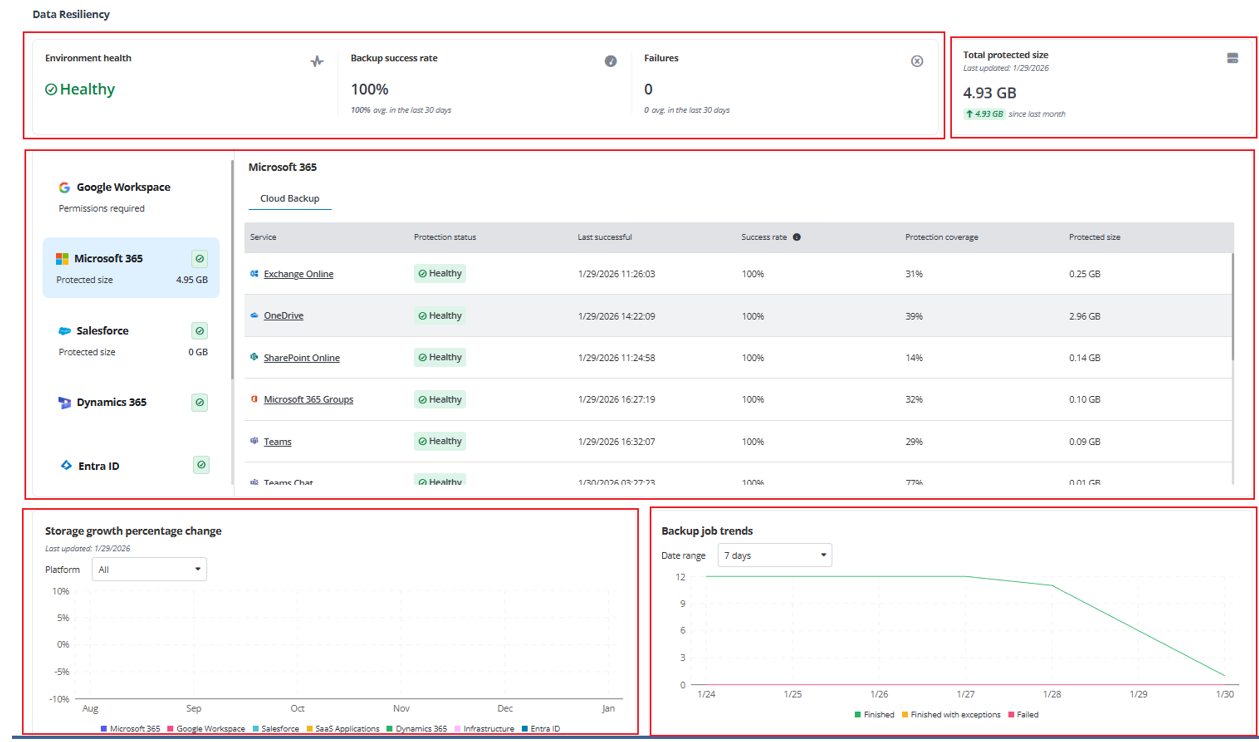The image size is (1259, 742).
Task: Click the Microsoft 365 Groups service icon
Action: (255, 400)
